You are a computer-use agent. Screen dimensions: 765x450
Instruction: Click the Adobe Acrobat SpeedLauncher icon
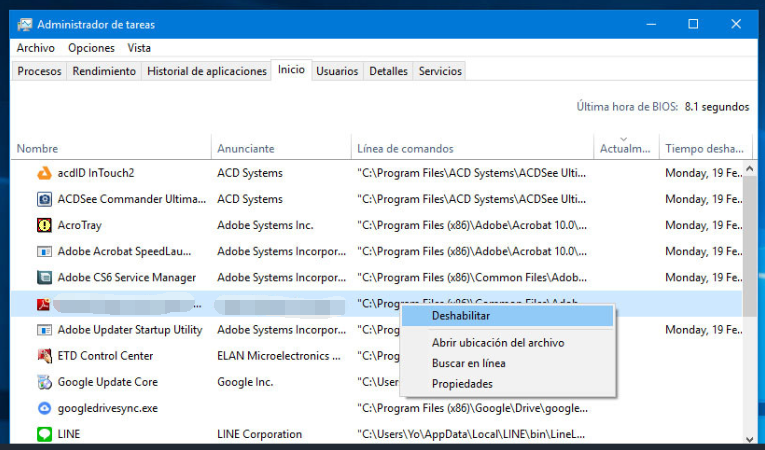(44, 251)
